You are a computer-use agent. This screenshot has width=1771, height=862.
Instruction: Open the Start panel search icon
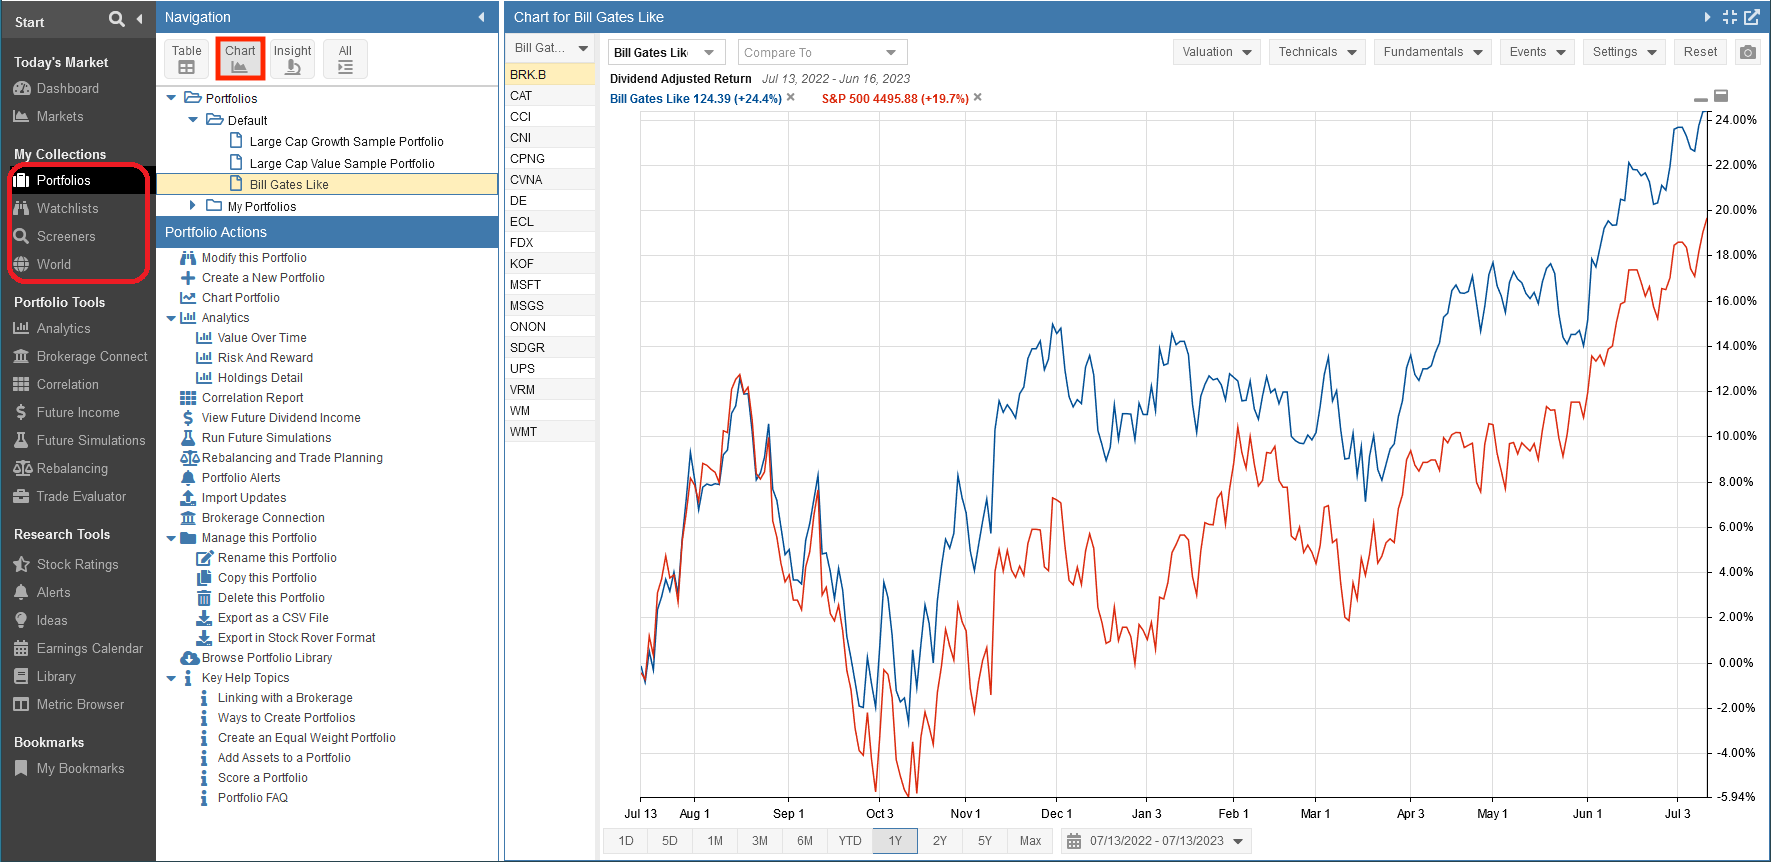click(117, 19)
